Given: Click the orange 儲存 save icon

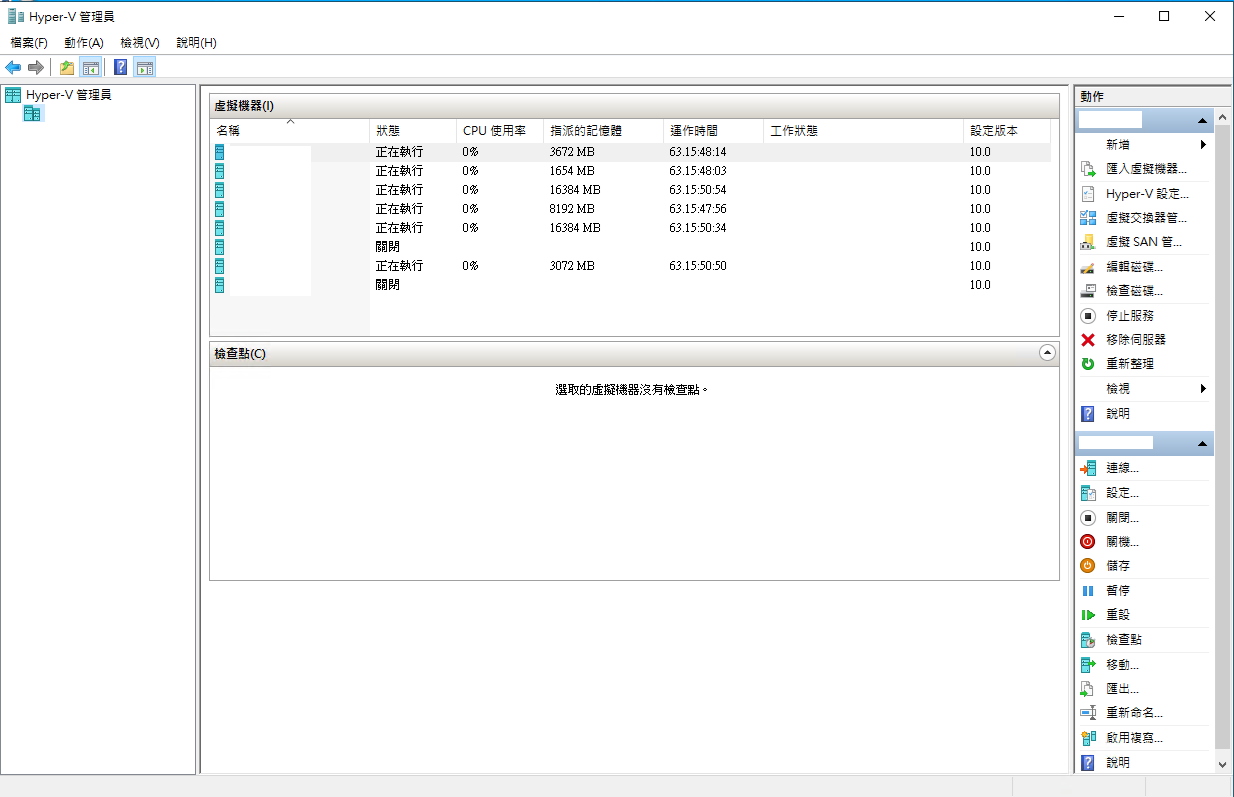Looking at the screenshot, I should [1088, 565].
